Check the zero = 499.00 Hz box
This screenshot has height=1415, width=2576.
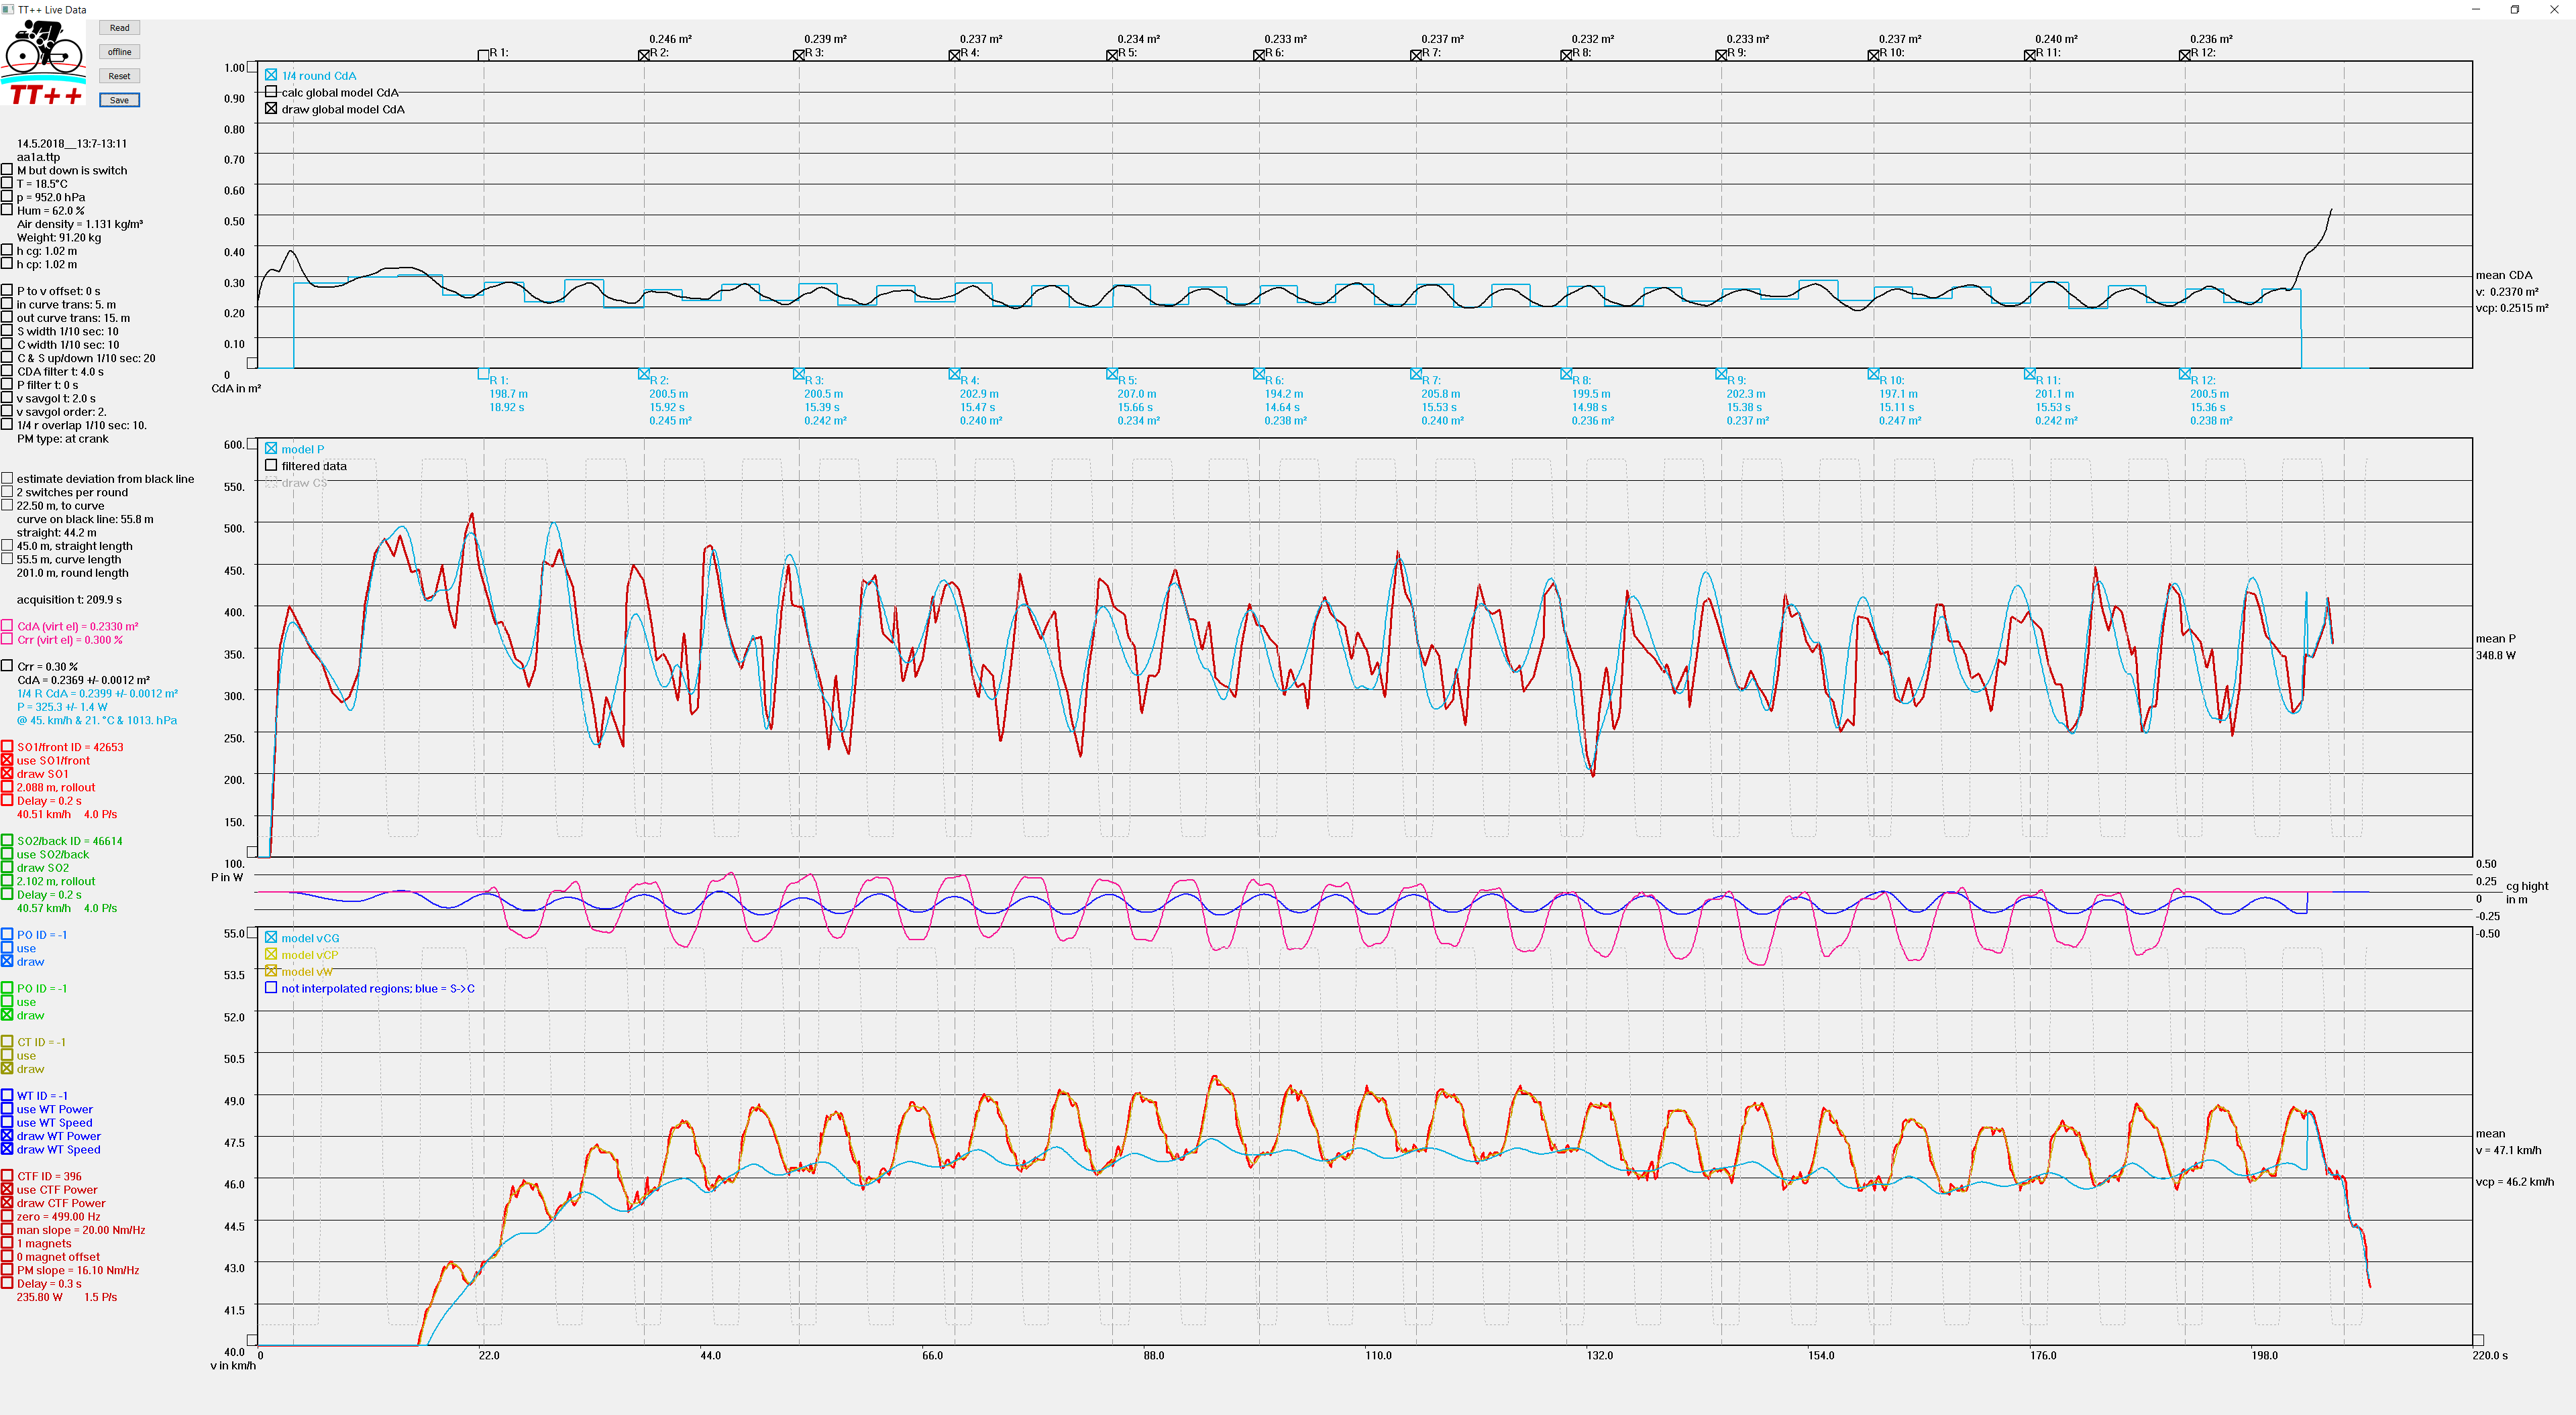[x=7, y=1217]
